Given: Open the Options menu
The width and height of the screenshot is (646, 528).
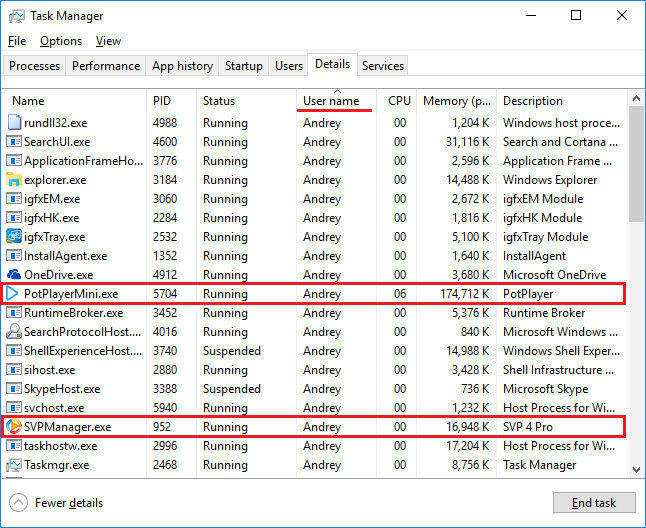Looking at the screenshot, I should pyautogui.click(x=61, y=41).
